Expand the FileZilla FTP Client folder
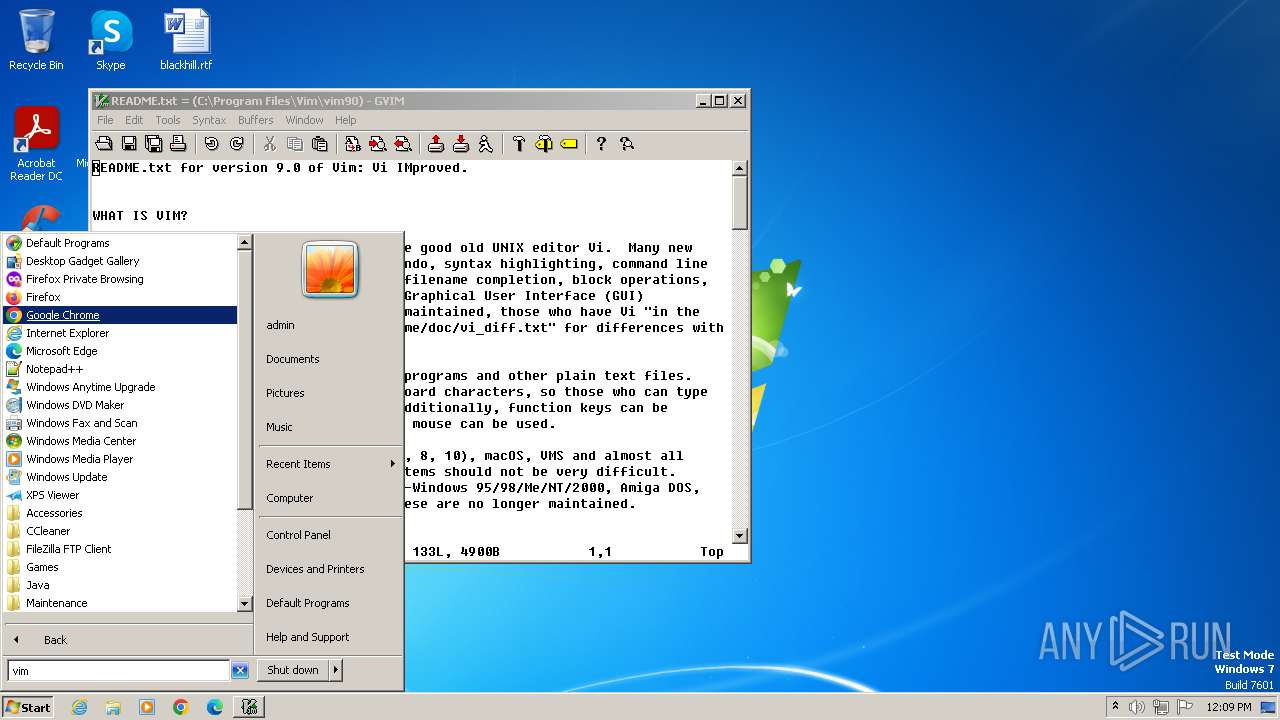Image resolution: width=1280 pixels, height=720 pixels. click(120, 549)
